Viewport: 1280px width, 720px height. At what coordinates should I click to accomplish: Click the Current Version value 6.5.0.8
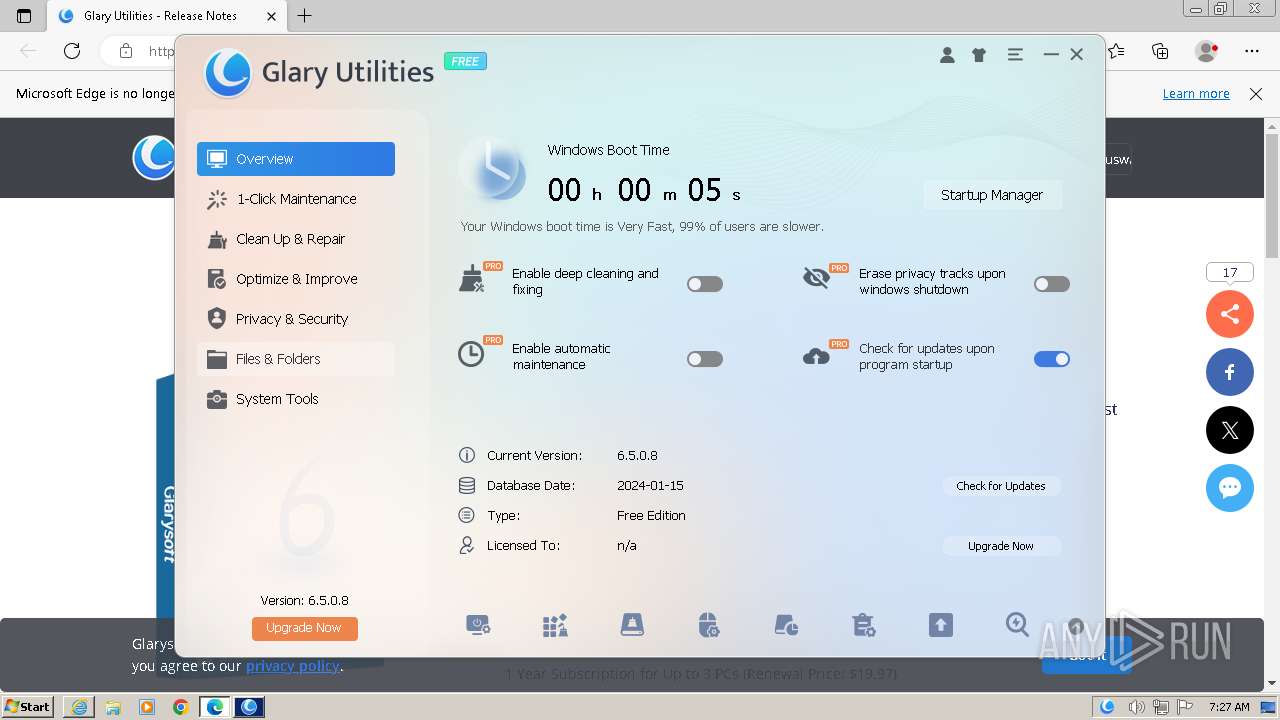(x=637, y=456)
